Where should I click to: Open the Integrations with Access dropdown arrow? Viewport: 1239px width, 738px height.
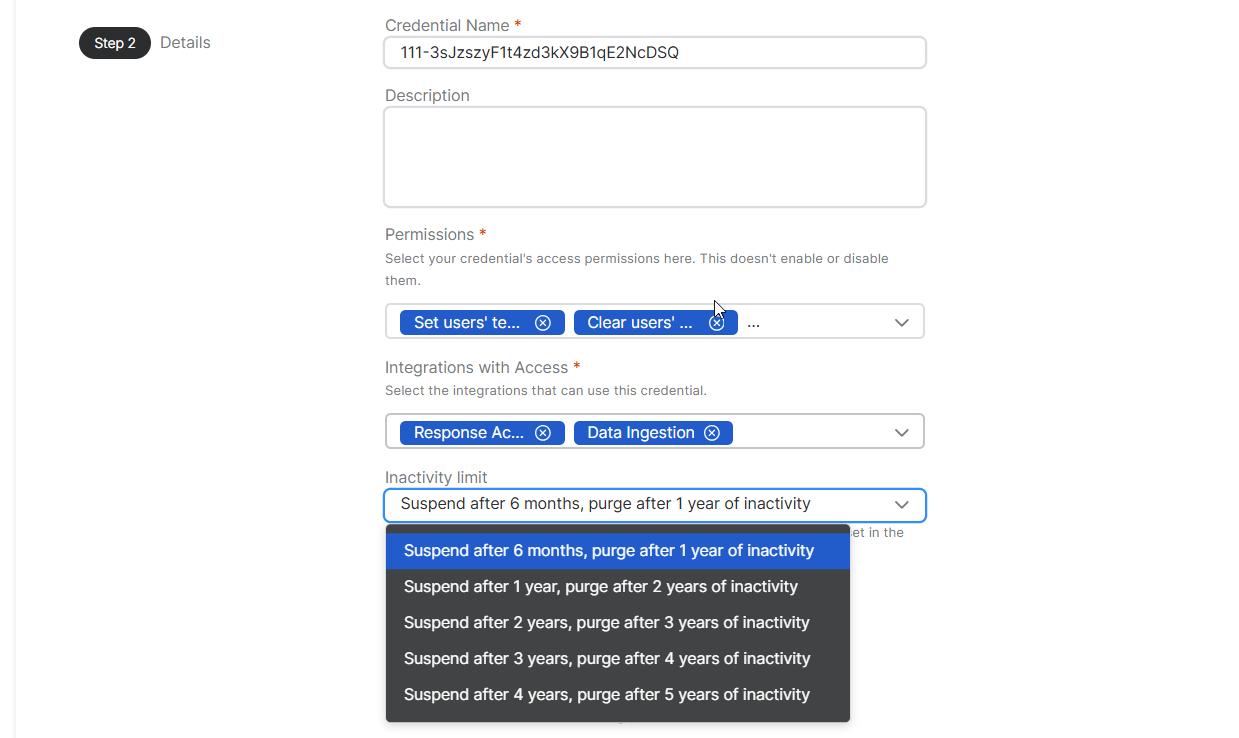point(901,433)
